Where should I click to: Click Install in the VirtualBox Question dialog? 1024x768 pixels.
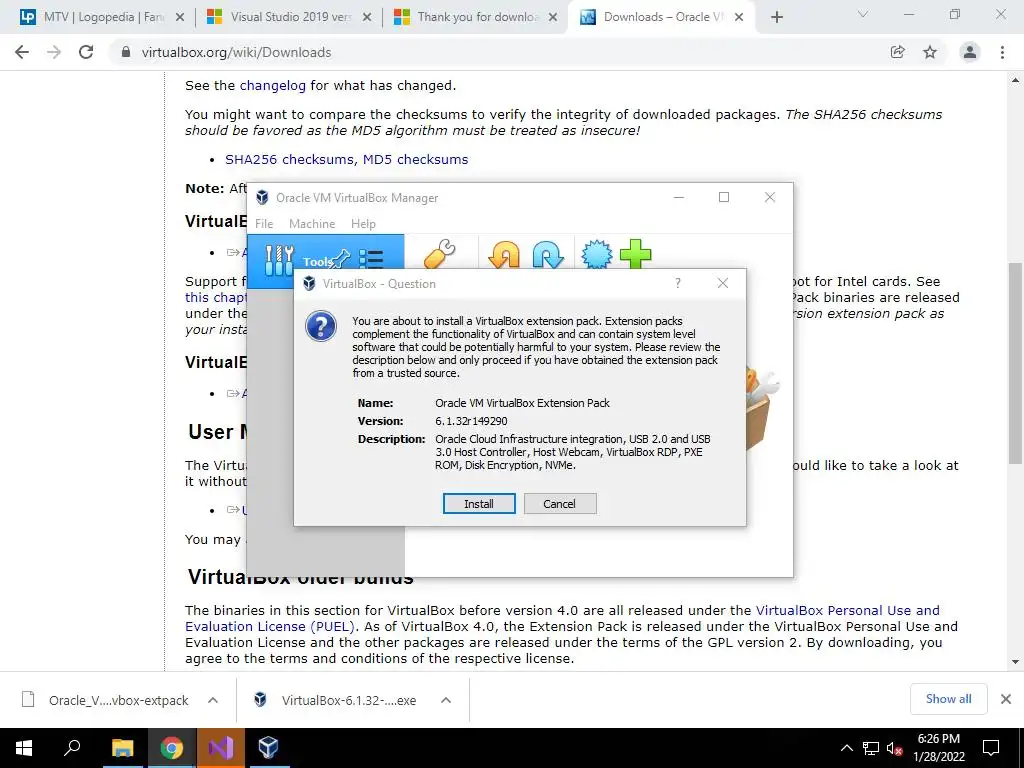(x=479, y=504)
